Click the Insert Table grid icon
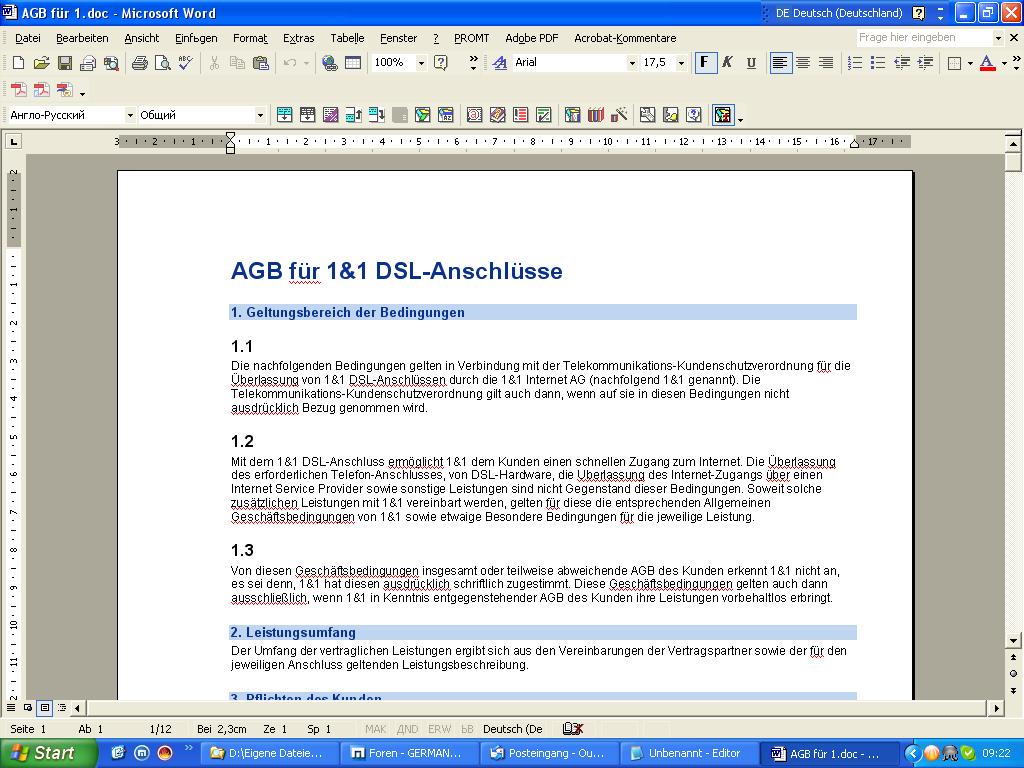Viewport: 1024px width, 768px height. (353, 63)
